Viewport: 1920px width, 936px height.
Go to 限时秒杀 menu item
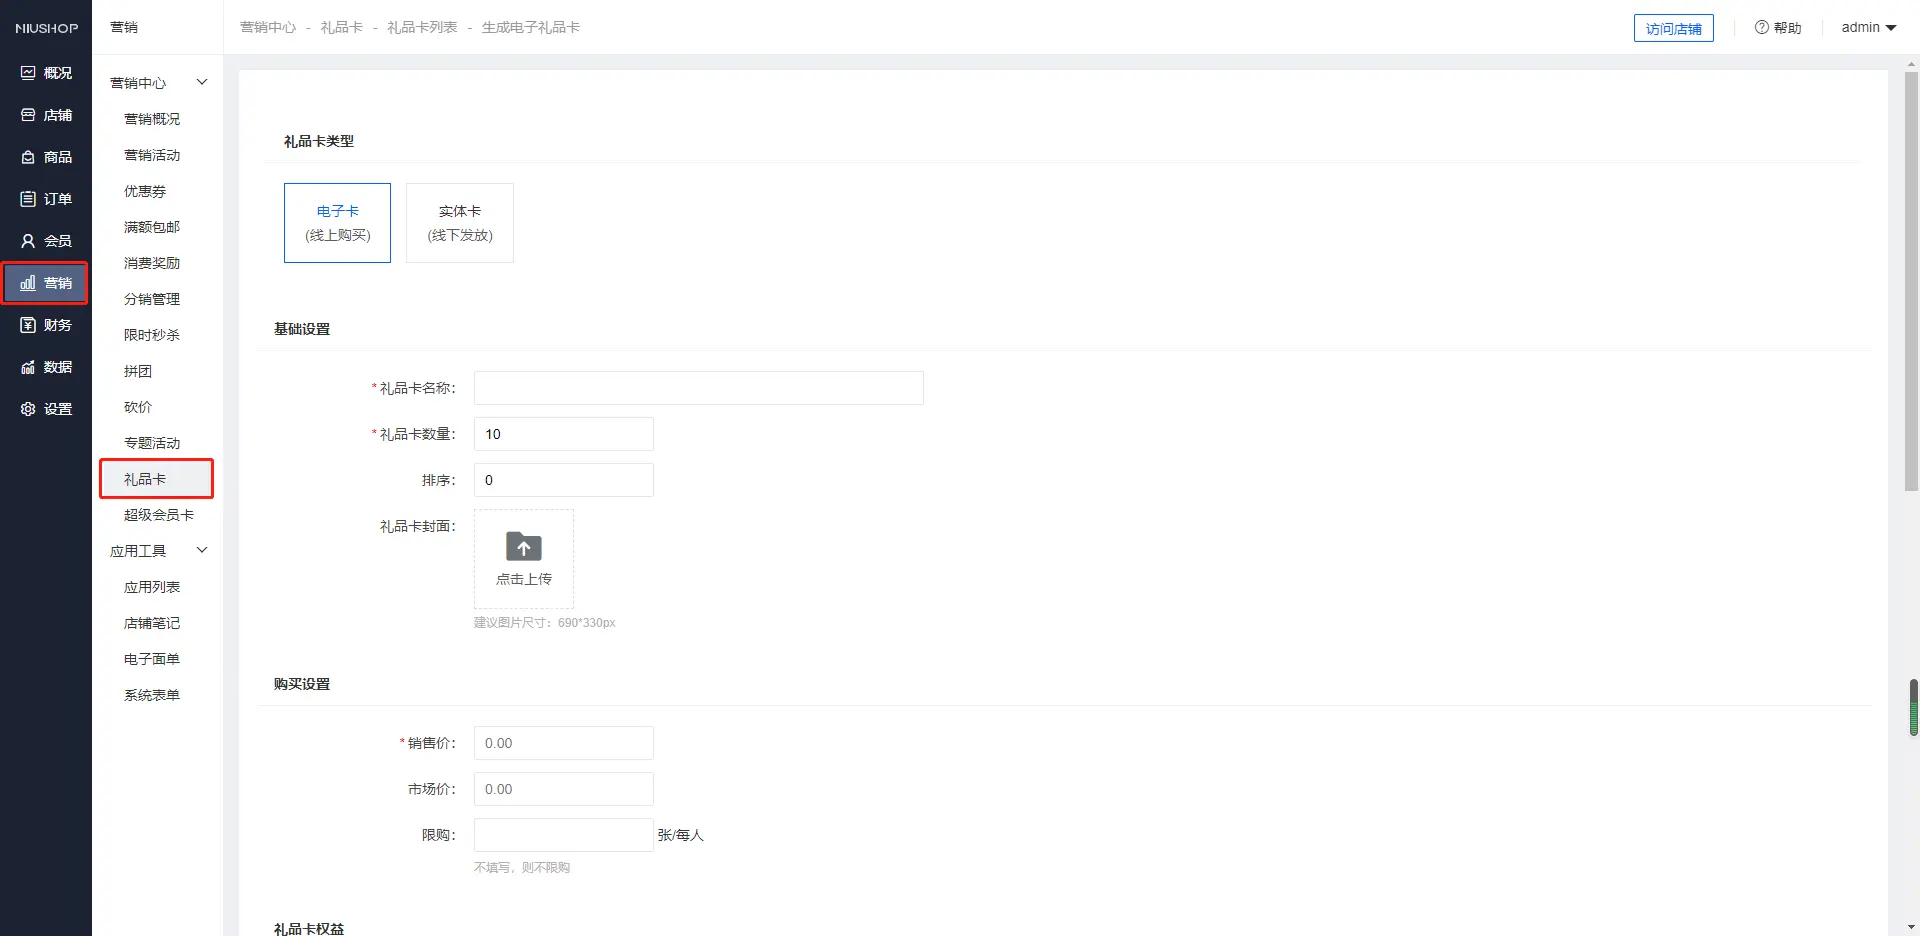coord(152,335)
